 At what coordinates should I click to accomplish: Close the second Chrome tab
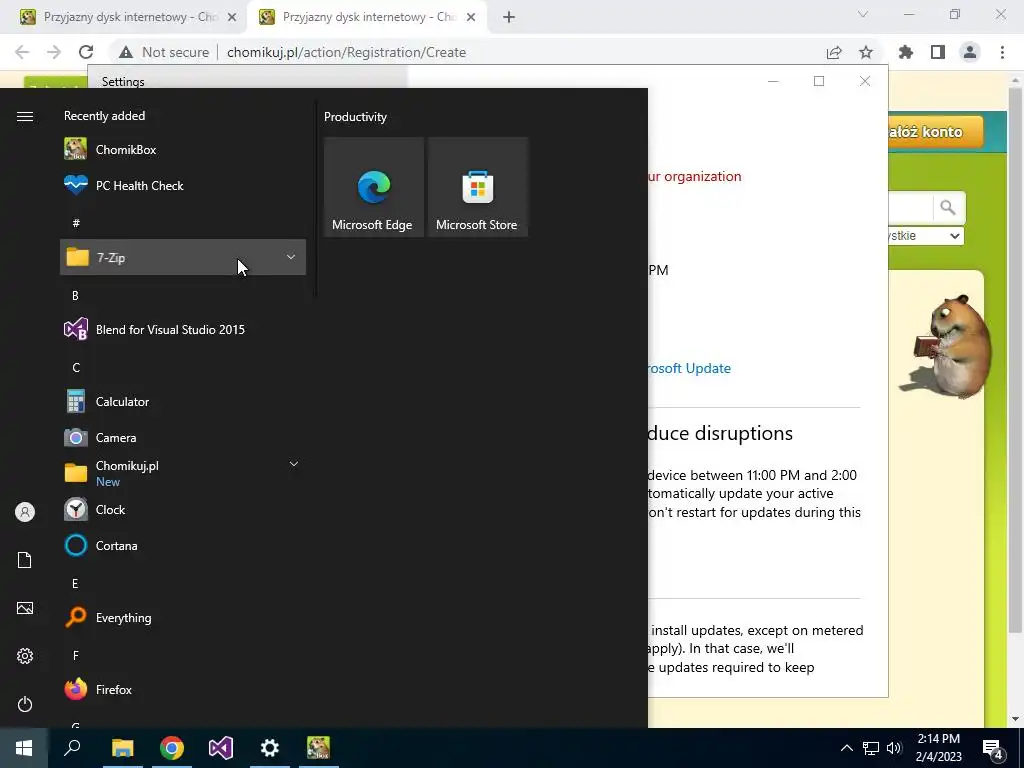pos(471,18)
